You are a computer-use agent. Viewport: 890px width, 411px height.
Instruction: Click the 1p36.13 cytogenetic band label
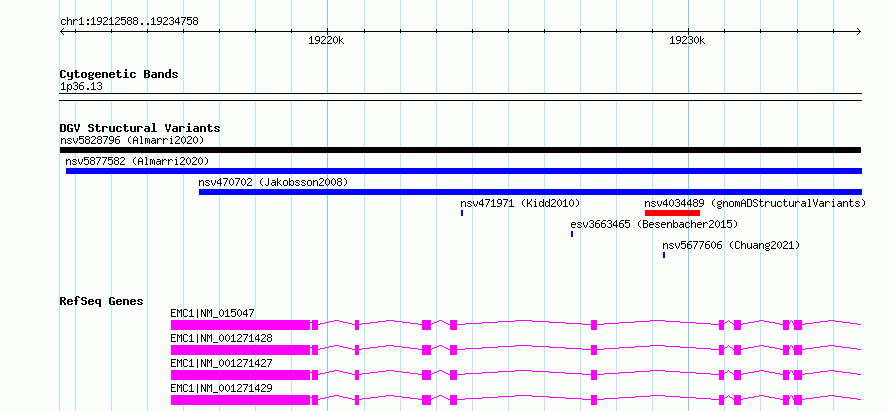81,87
